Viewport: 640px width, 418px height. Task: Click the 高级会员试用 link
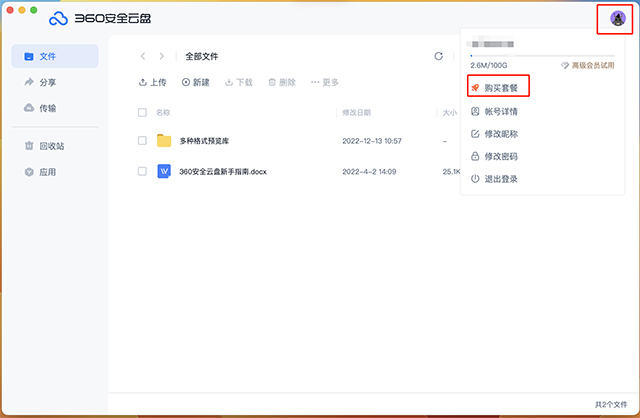point(588,65)
